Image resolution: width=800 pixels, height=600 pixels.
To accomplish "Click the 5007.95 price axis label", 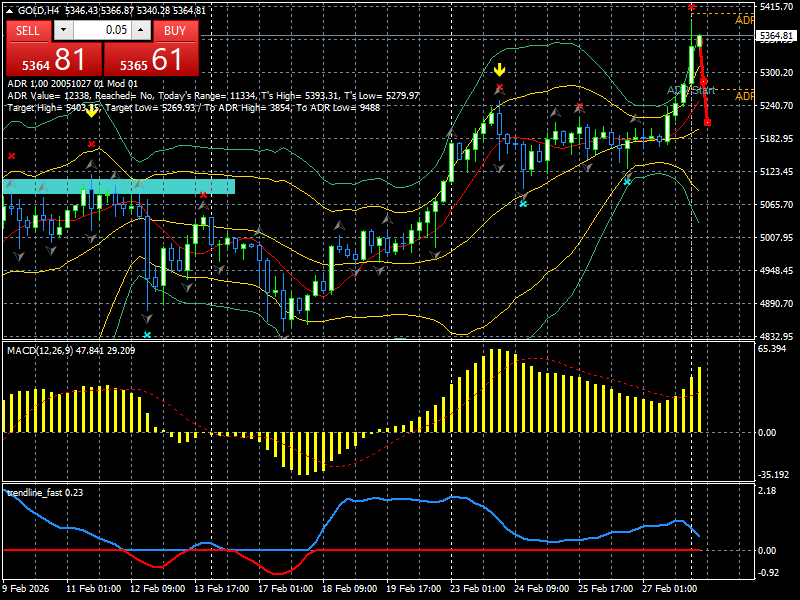I will pyautogui.click(x=776, y=237).
